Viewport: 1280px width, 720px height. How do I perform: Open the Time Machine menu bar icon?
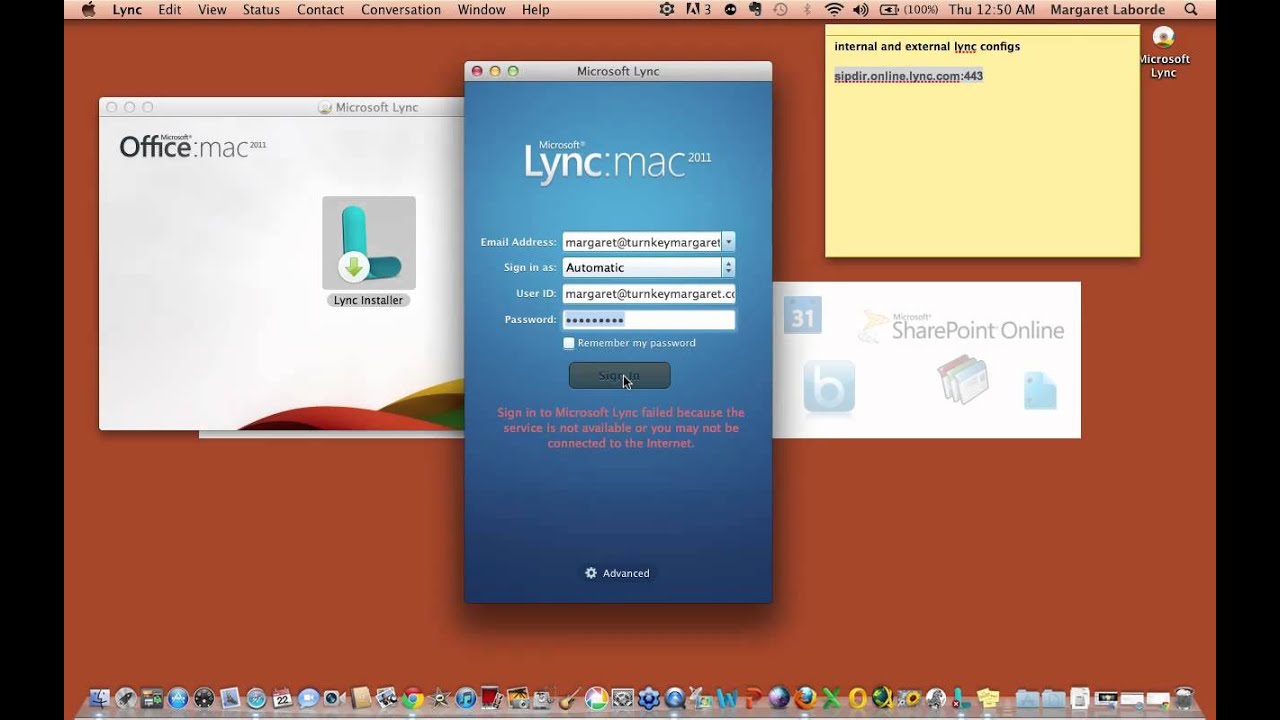pyautogui.click(x=781, y=10)
